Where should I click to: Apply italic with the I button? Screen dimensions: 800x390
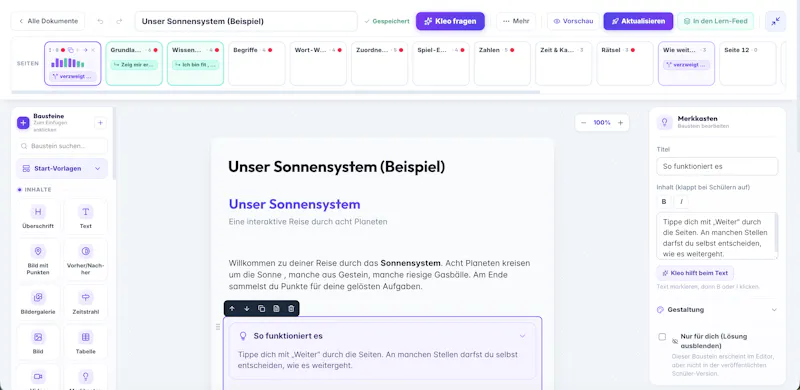tap(681, 202)
